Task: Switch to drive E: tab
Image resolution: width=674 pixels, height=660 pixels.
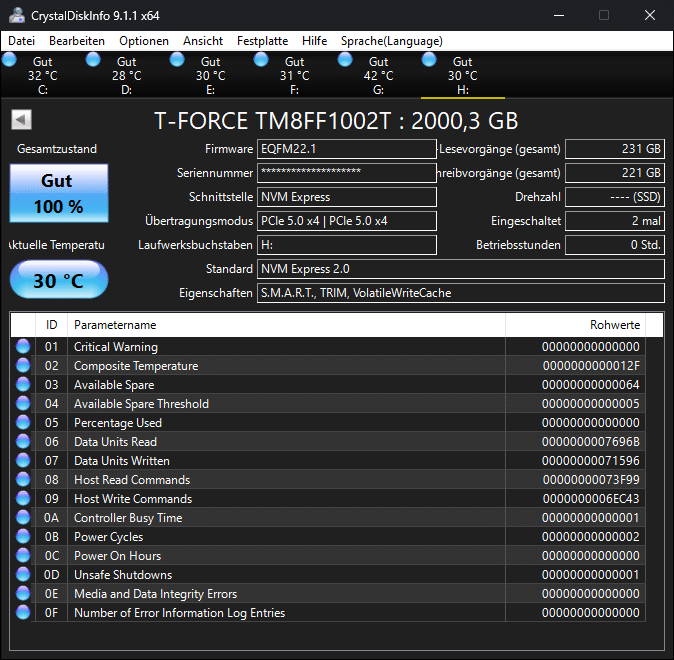Action: point(210,76)
